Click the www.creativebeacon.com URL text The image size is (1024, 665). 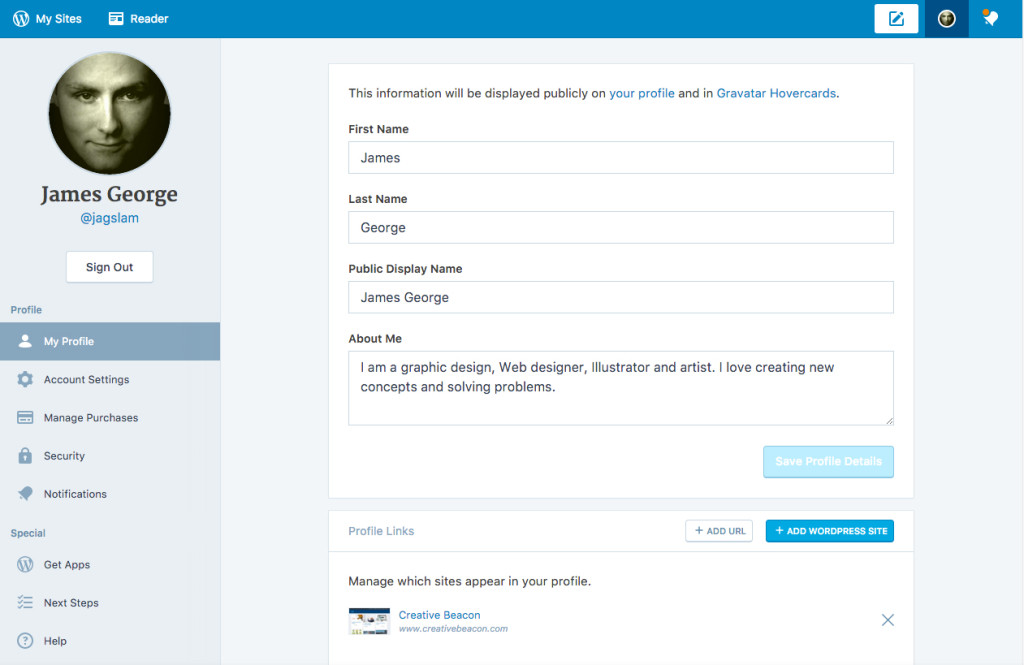click(x=453, y=628)
